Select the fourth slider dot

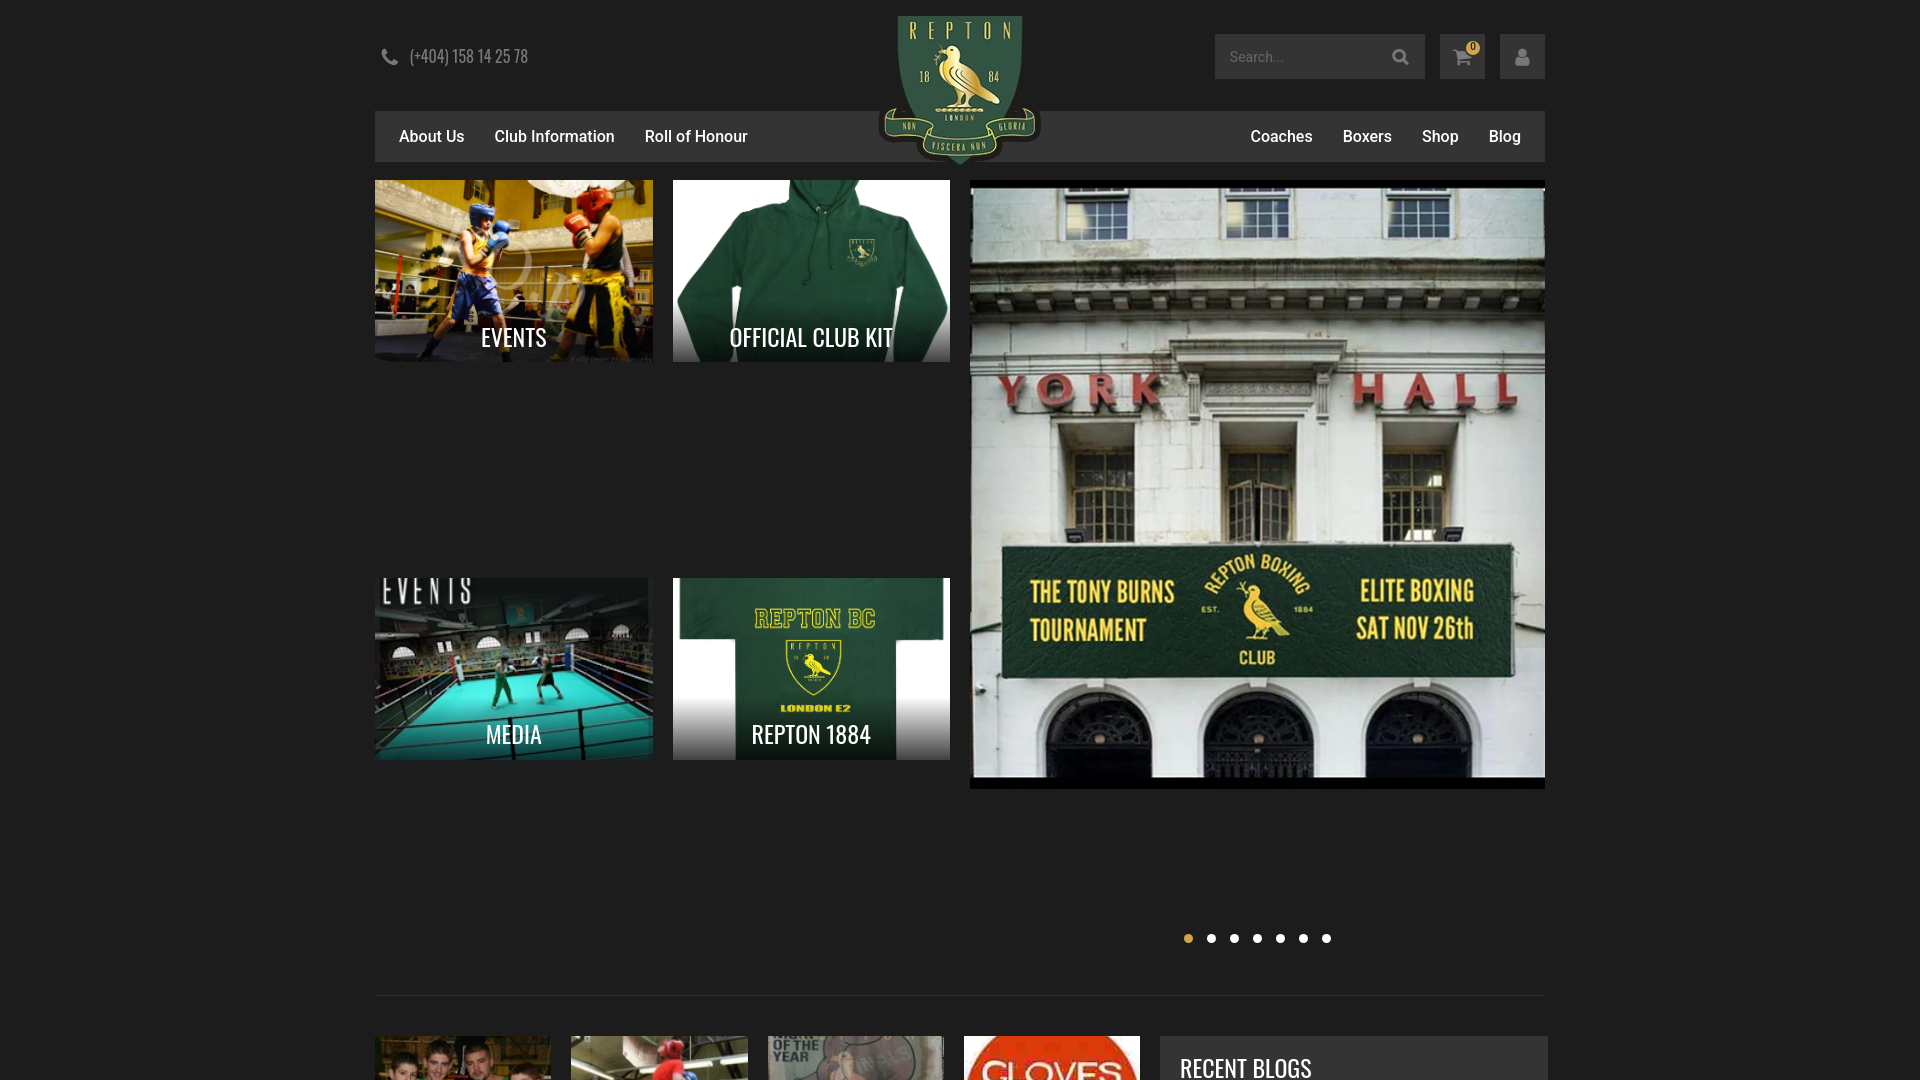(x=1257, y=938)
